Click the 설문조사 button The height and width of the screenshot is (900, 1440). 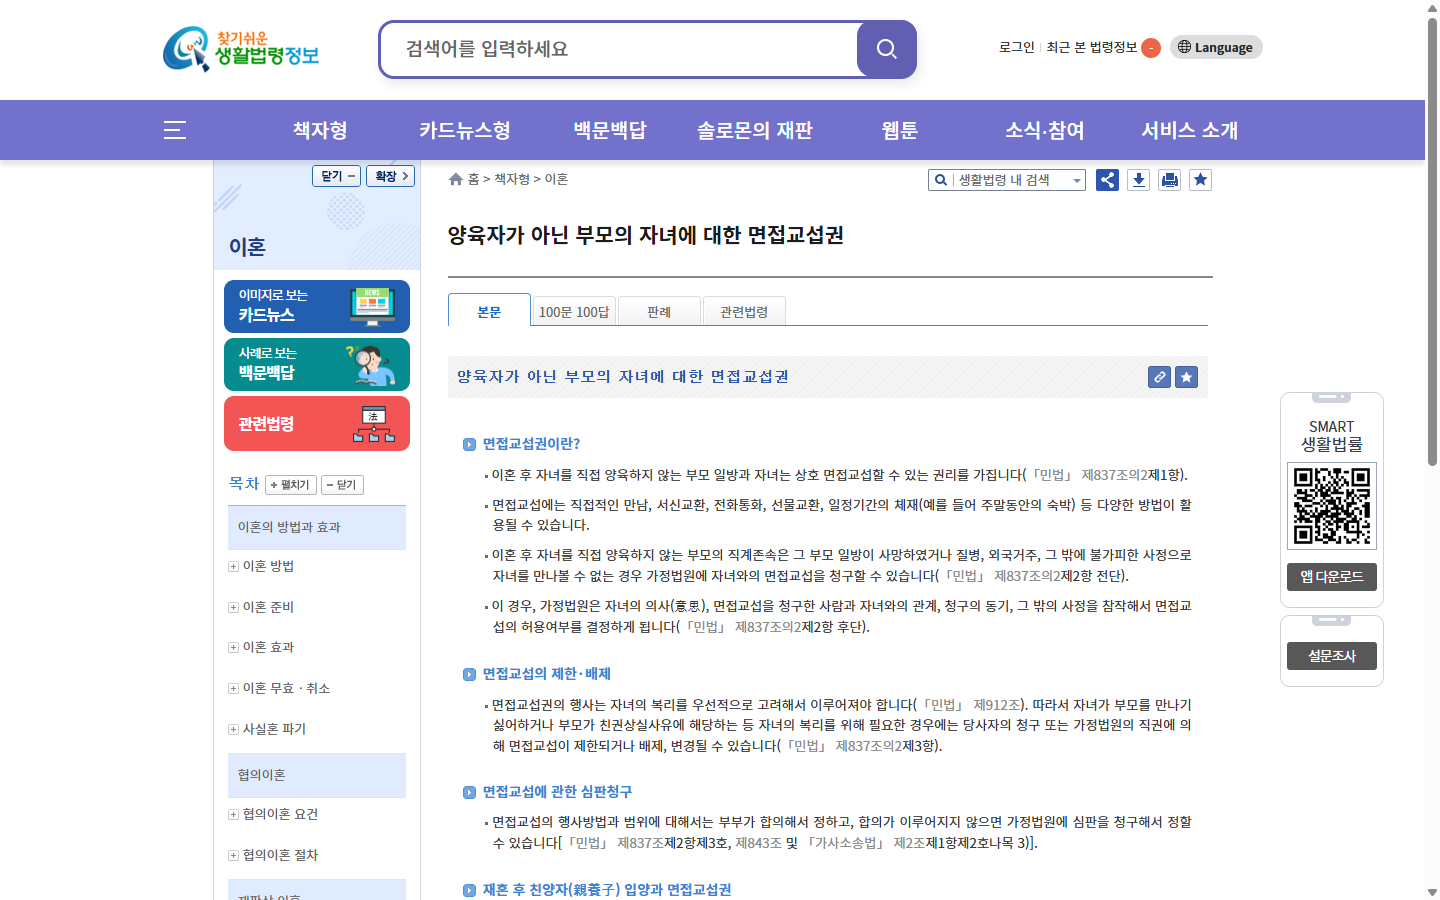point(1332,656)
